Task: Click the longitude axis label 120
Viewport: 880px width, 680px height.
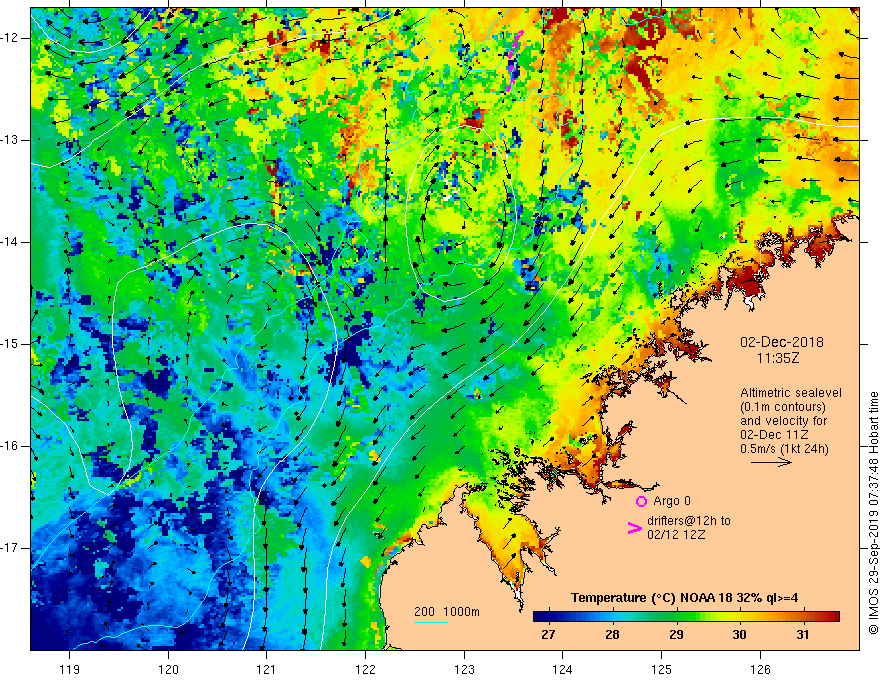Action: pos(168,669)
